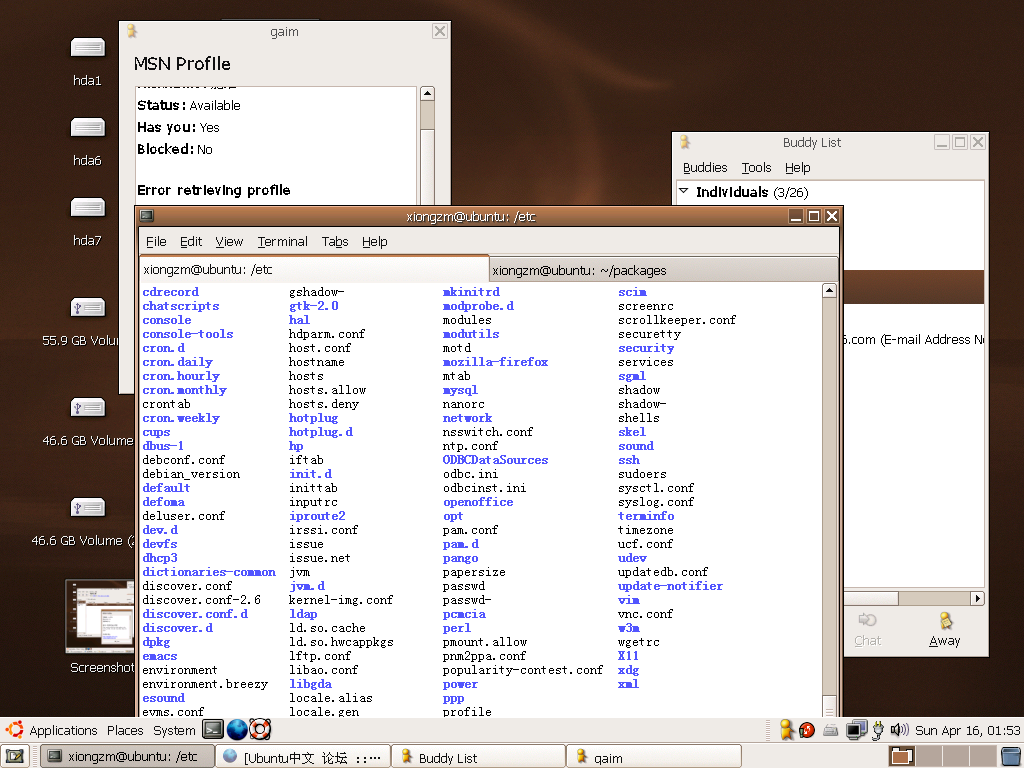Switch to the gaim taskbar button
Viewport: 1024px width, 768px height.
pyautogui.click(x=654, y=756)
